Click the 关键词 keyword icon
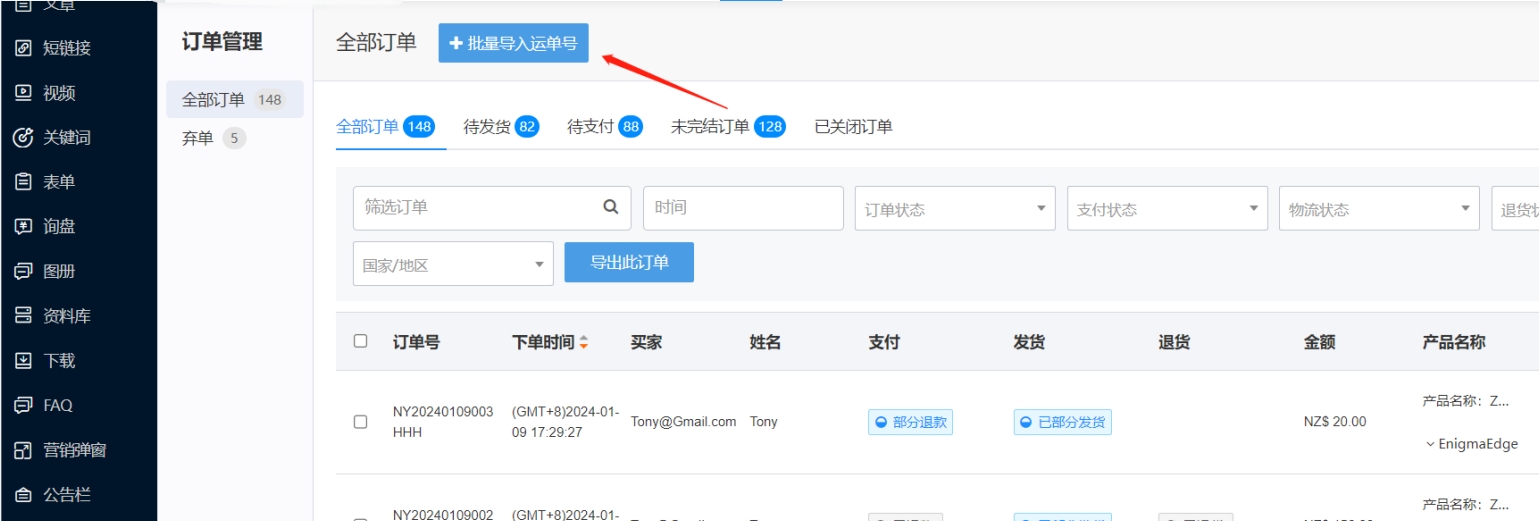1539x521 pixels. (23, 138)
